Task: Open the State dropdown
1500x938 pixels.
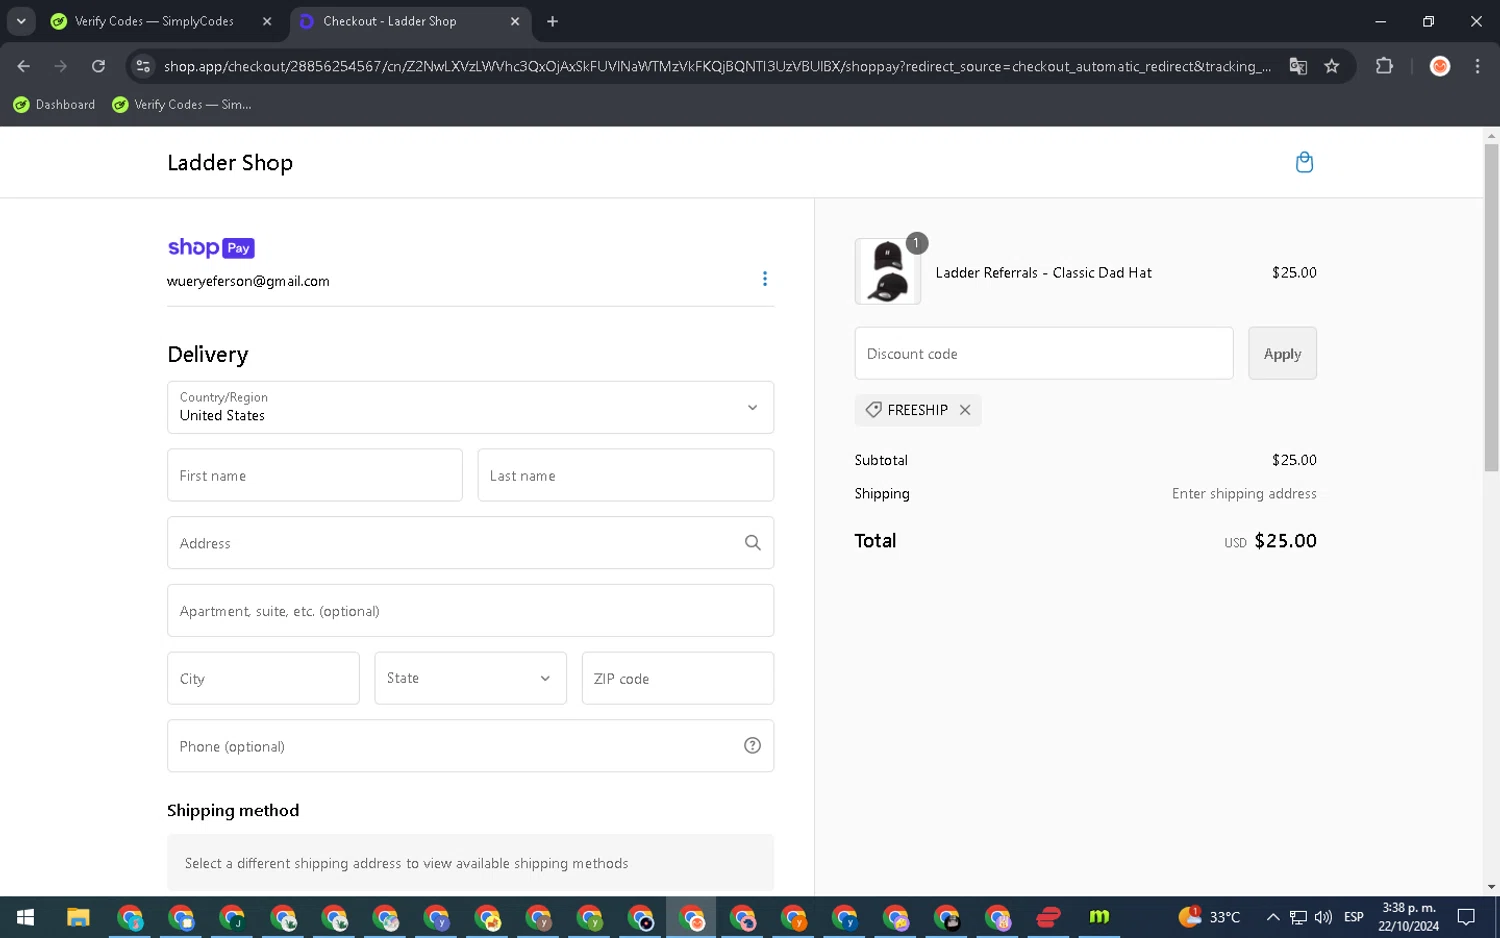Action: pyautogui.click(x=470, y=678)
